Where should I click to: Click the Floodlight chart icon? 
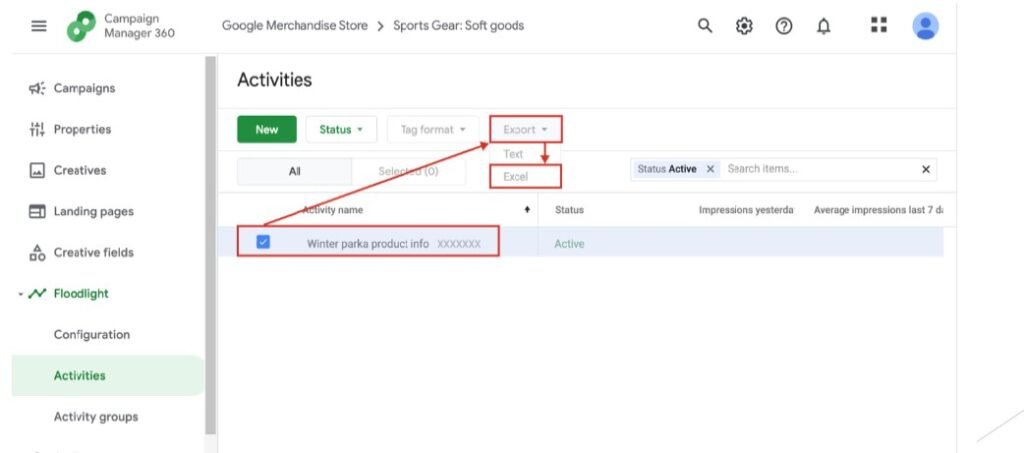pyautogui.click(x=37, y=294)
